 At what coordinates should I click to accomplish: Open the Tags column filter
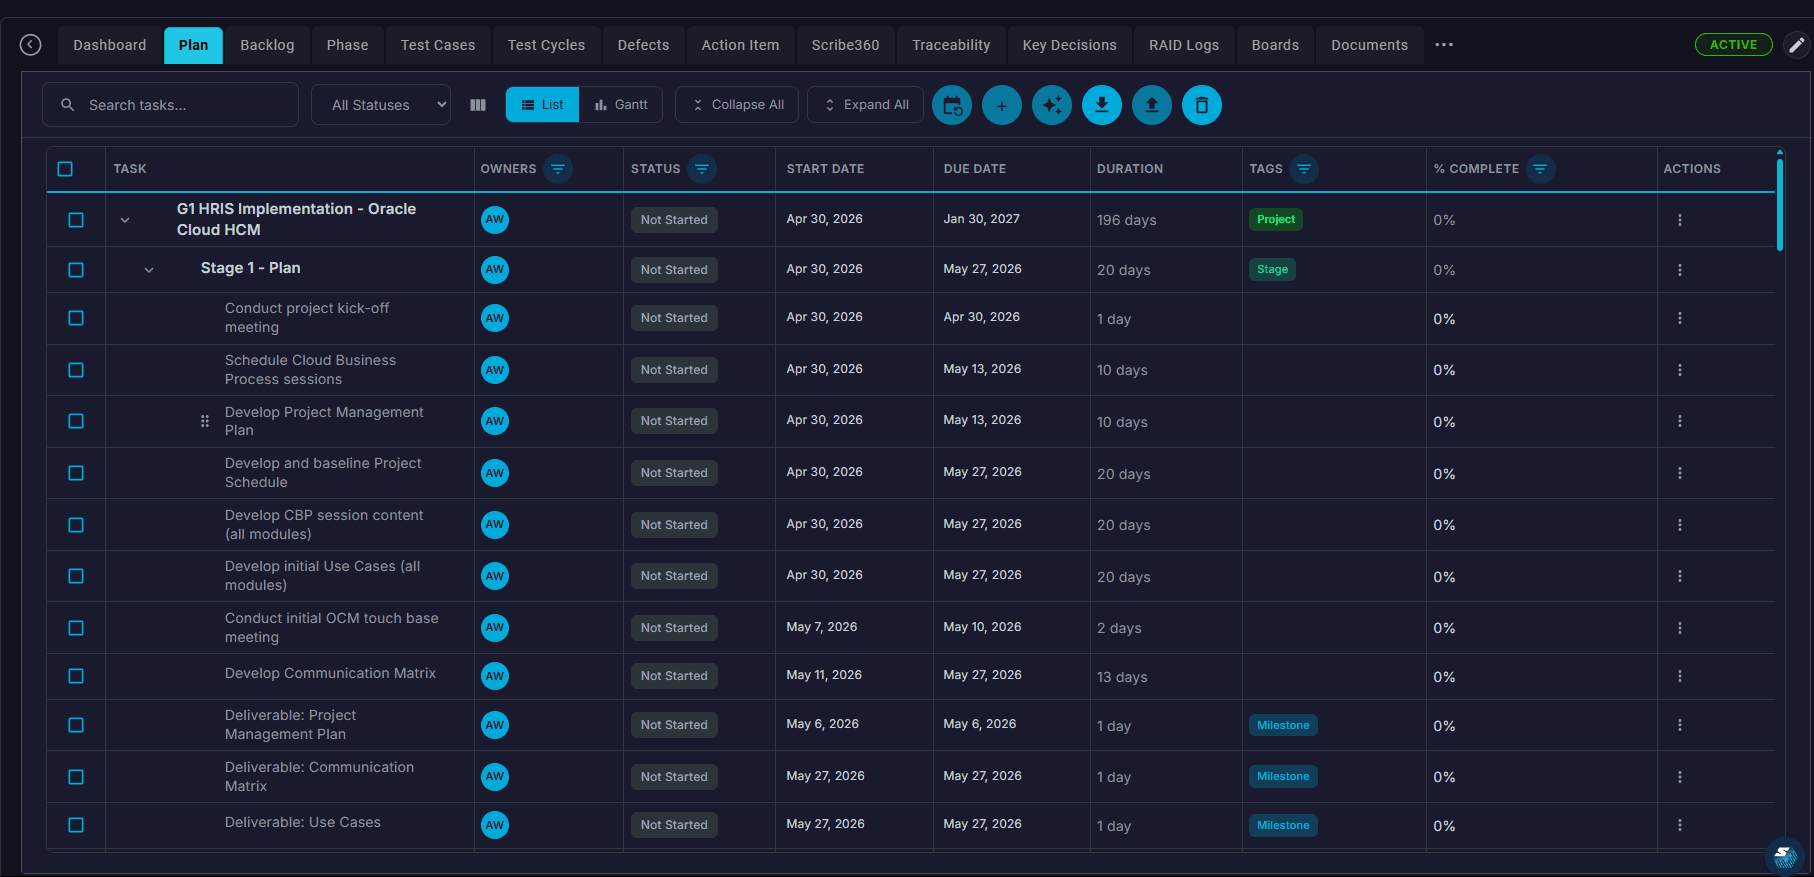1304,169
